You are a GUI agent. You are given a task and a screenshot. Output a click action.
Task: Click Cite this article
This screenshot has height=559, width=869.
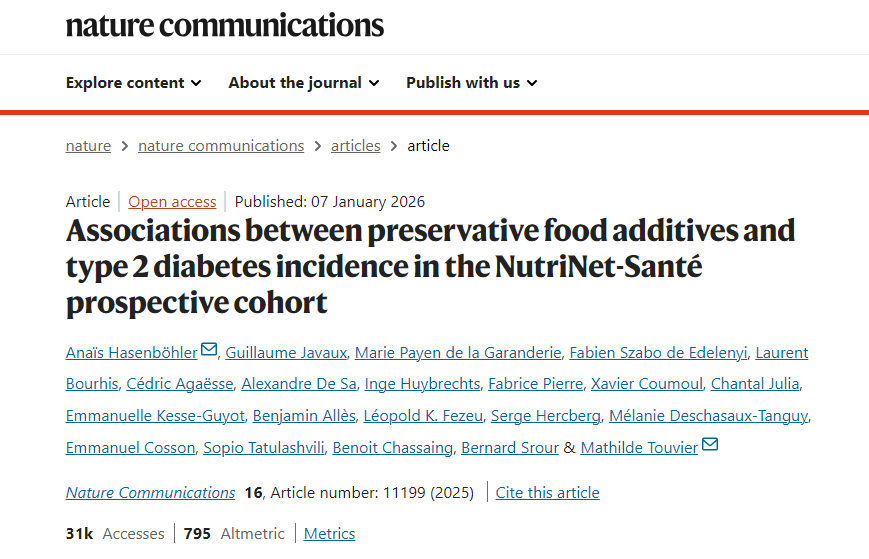click(x=547, y=493)
